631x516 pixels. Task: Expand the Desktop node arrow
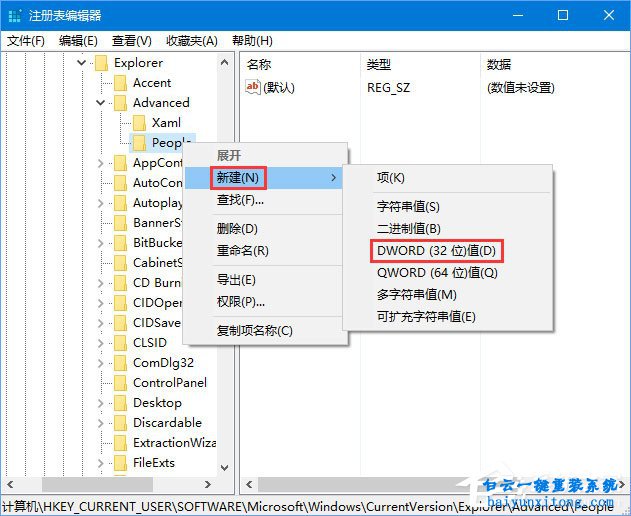point(101,403)
